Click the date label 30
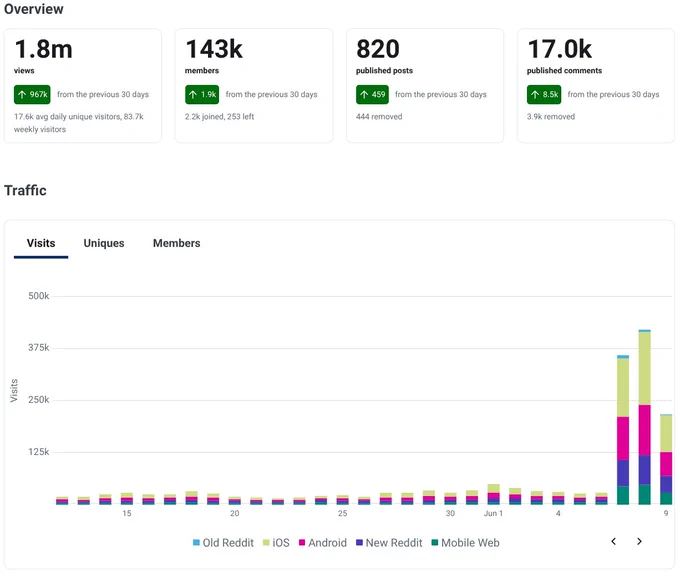This screenshot has height=576, width=680. 451,514
